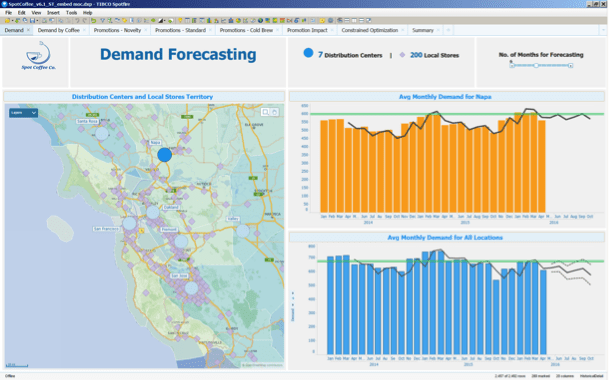
Task: Select the map rectangle zoom tool
Action: (266, 112)
